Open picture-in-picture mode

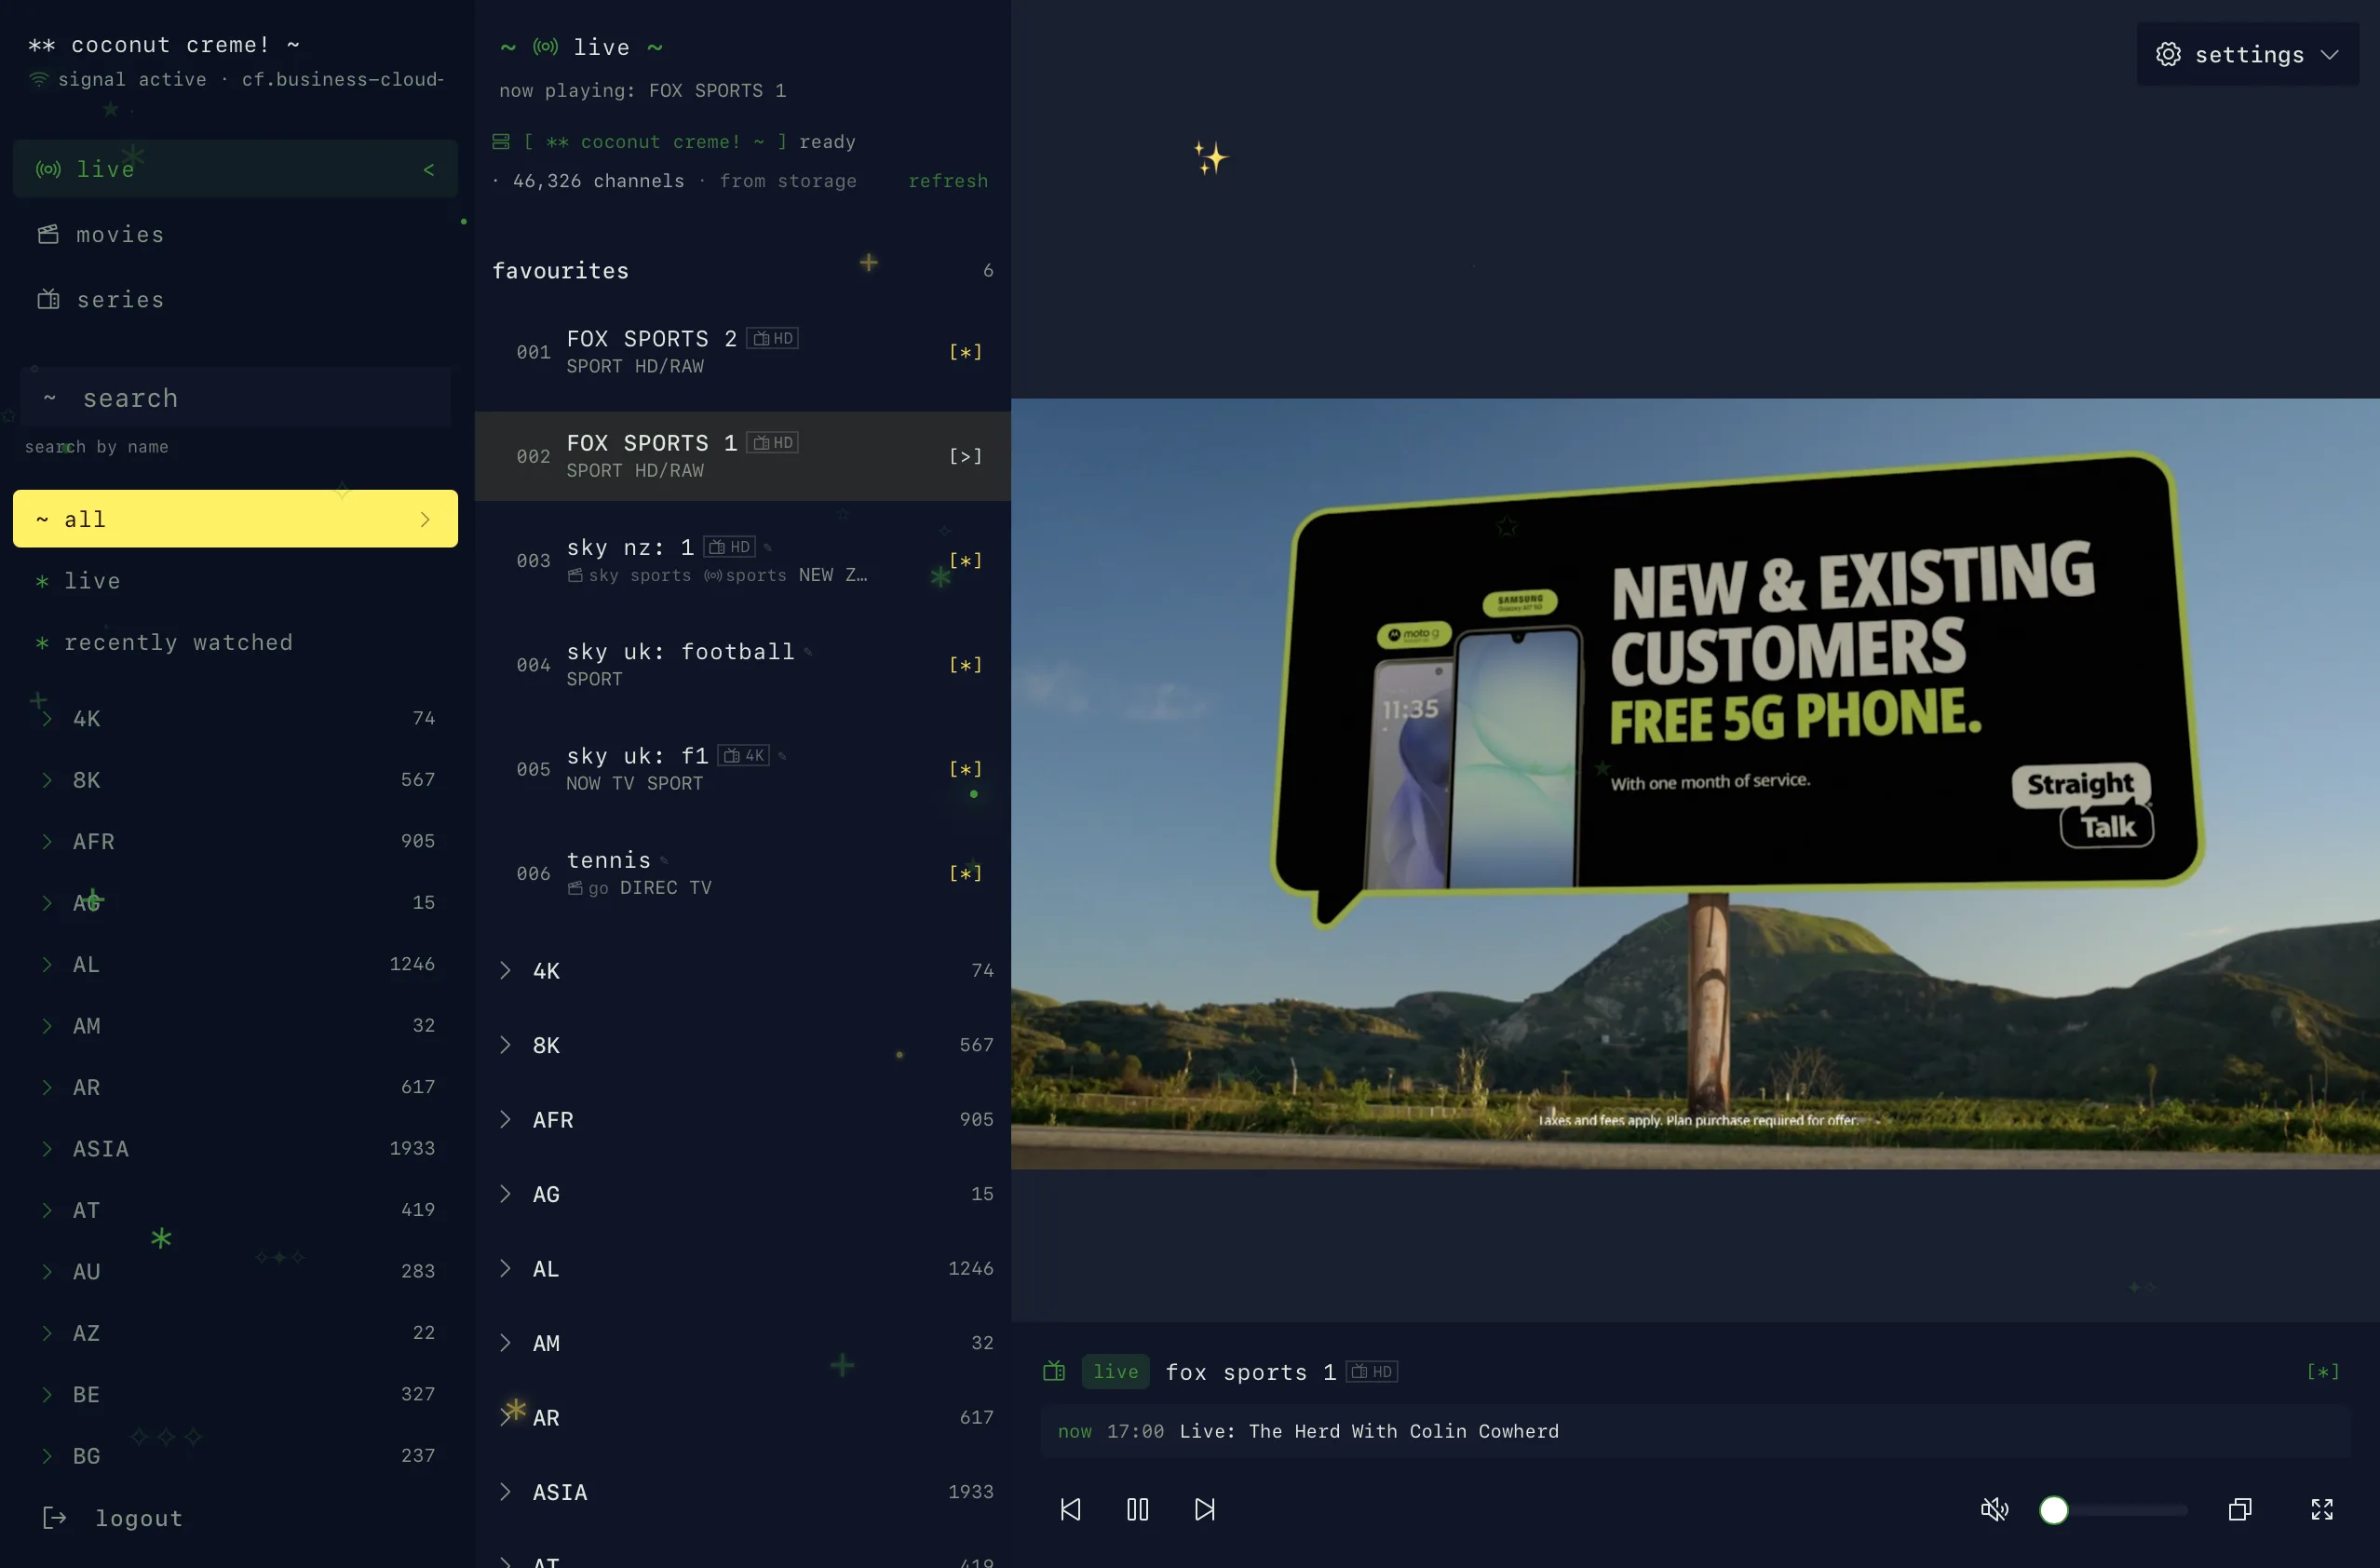(x=2240, y=1509)
